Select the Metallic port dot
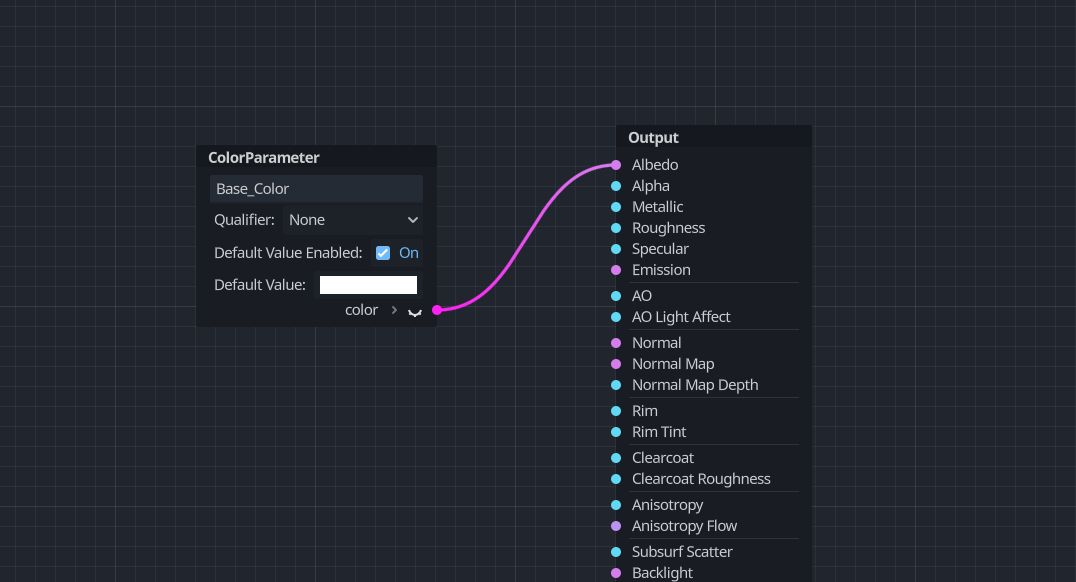 tap(616, 207)
